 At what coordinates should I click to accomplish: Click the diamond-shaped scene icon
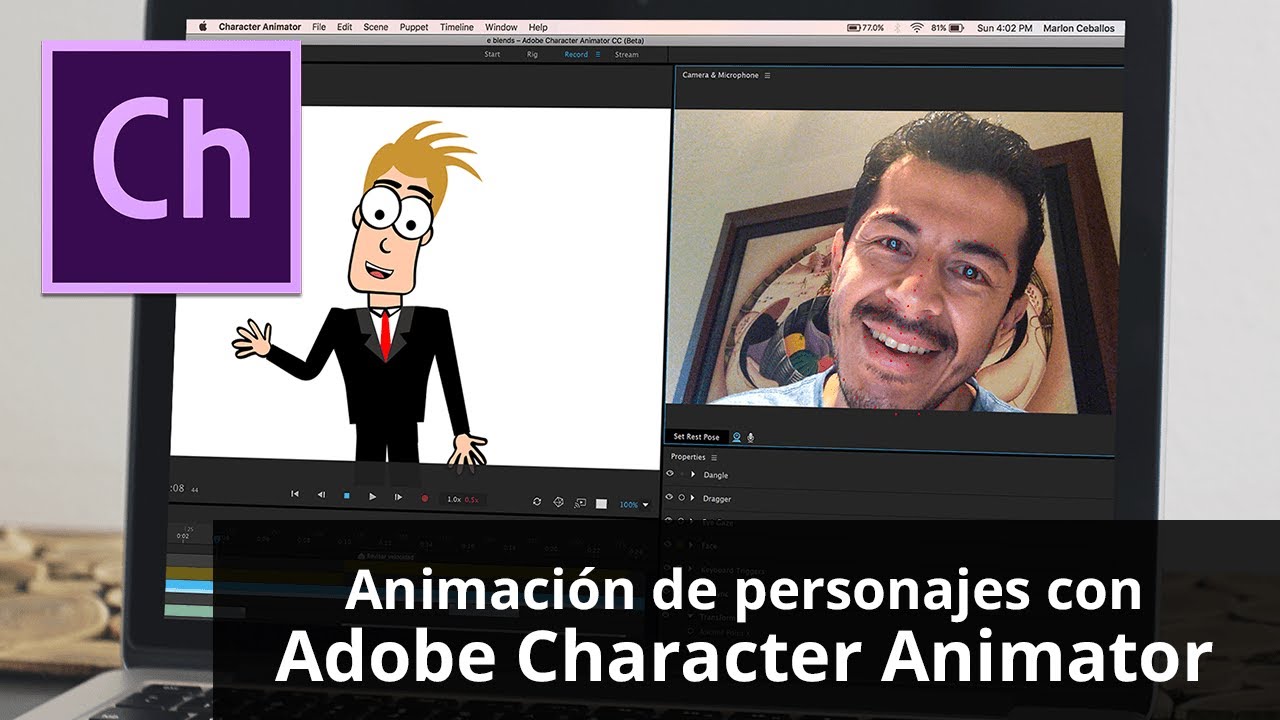(559, 502)
